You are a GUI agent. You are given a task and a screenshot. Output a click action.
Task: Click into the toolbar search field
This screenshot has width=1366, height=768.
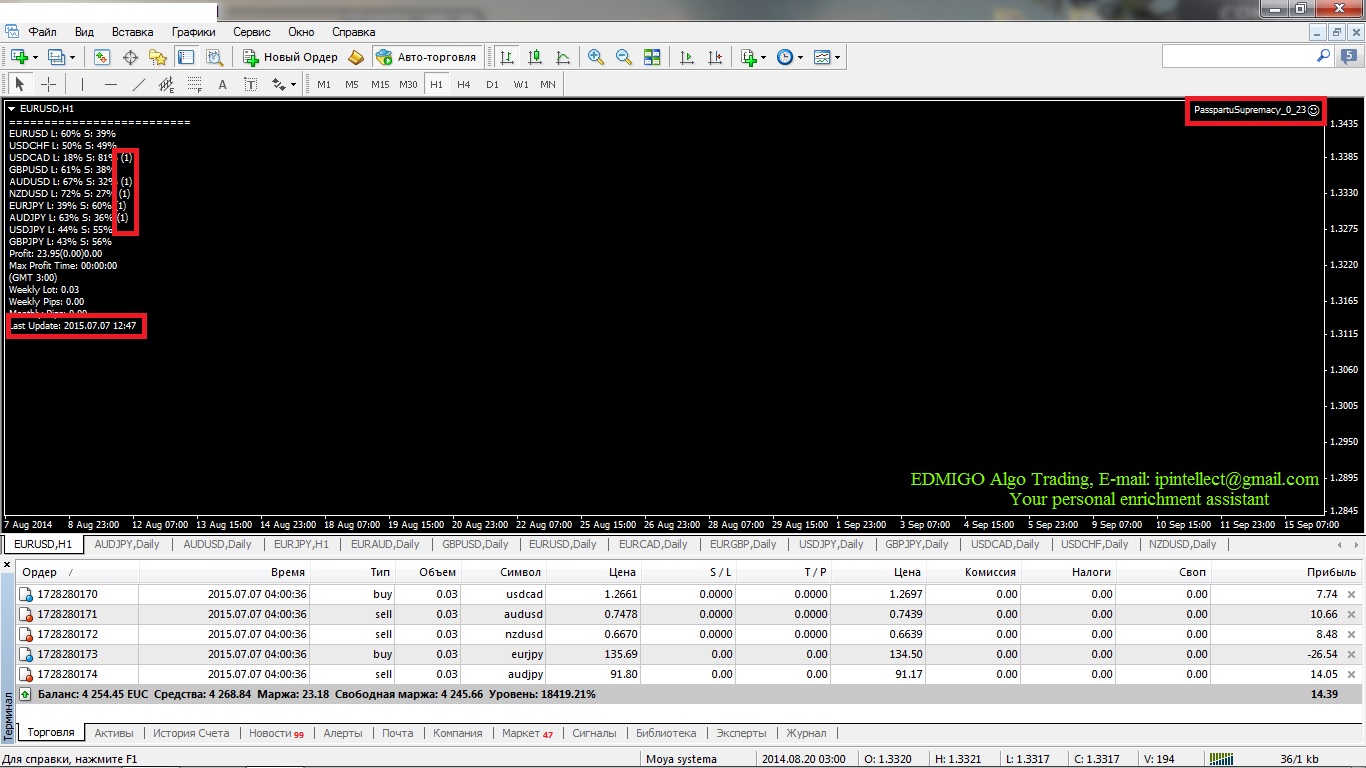click(x=1237, y=58)
